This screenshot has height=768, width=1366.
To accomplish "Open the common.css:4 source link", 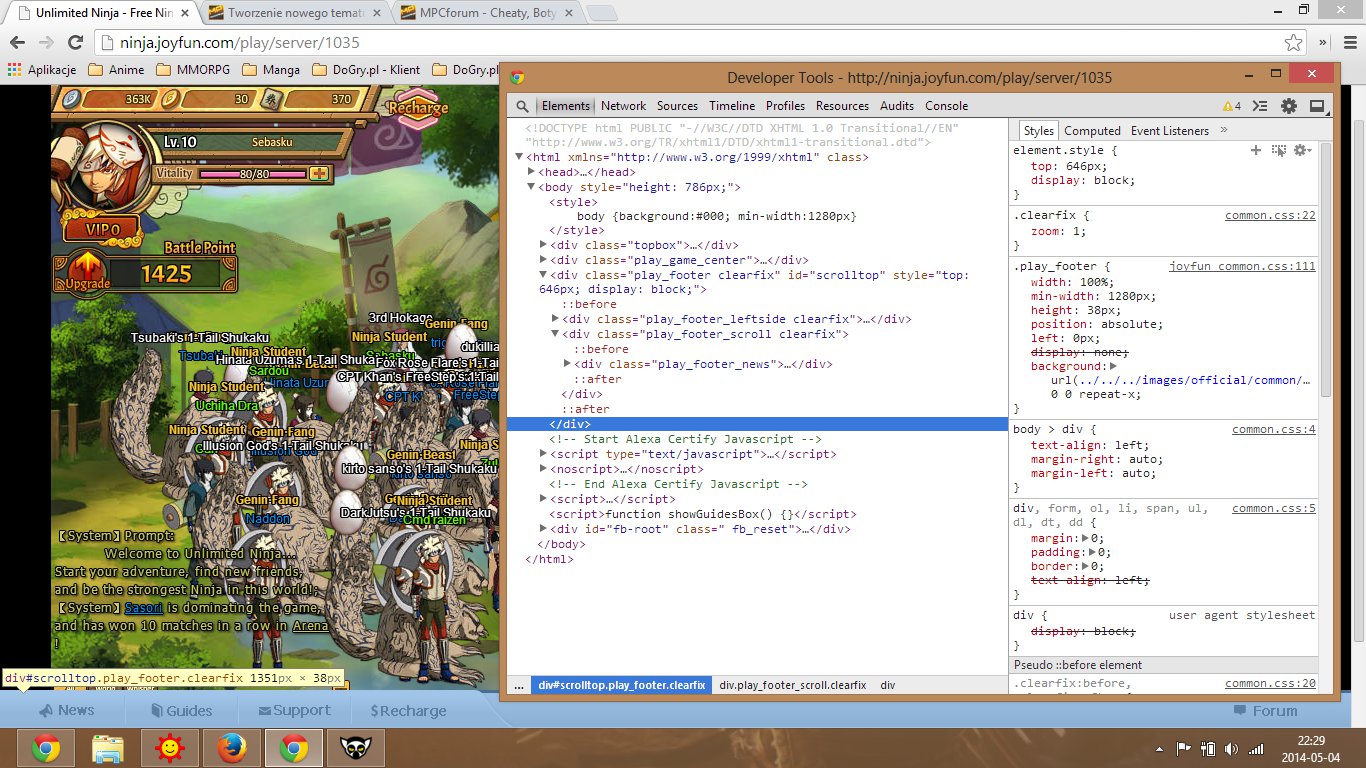I will click(x=1274, y=430).
